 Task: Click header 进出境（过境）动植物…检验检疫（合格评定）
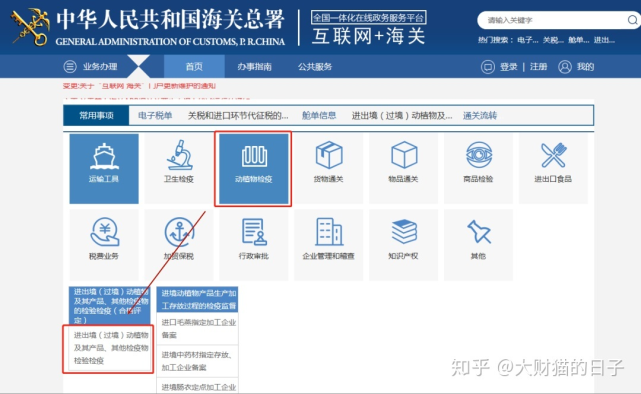110,306
